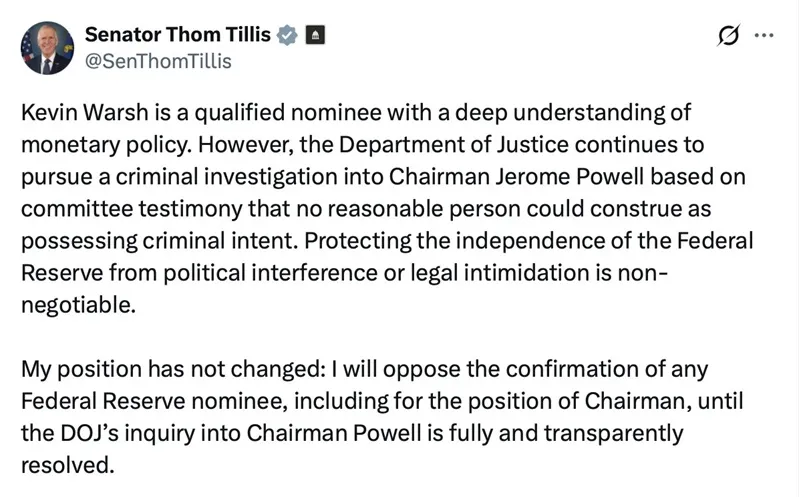Image resolution: width=799 pixels, height=497 pixels.
Task: Click the words "Kevin Warsh" in the post
Action: (77, 113)
